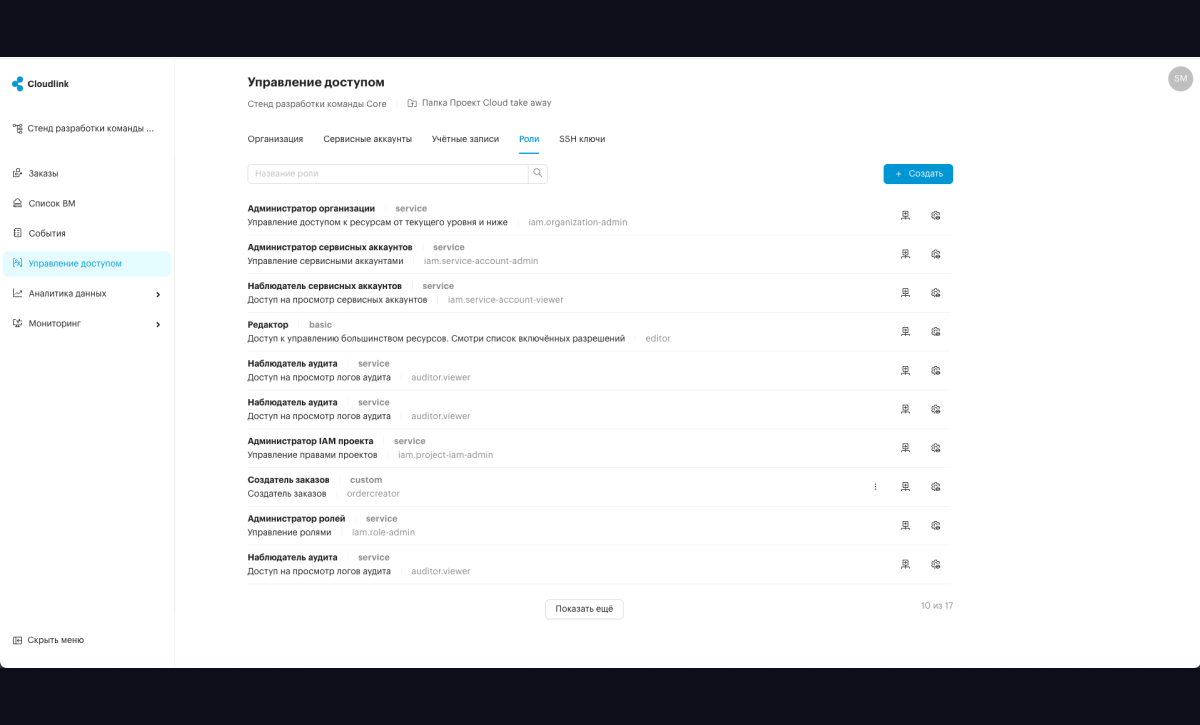Click gear icon for Администратор ролей role
Screen dimensions: 1200x725
pos(936,526)
